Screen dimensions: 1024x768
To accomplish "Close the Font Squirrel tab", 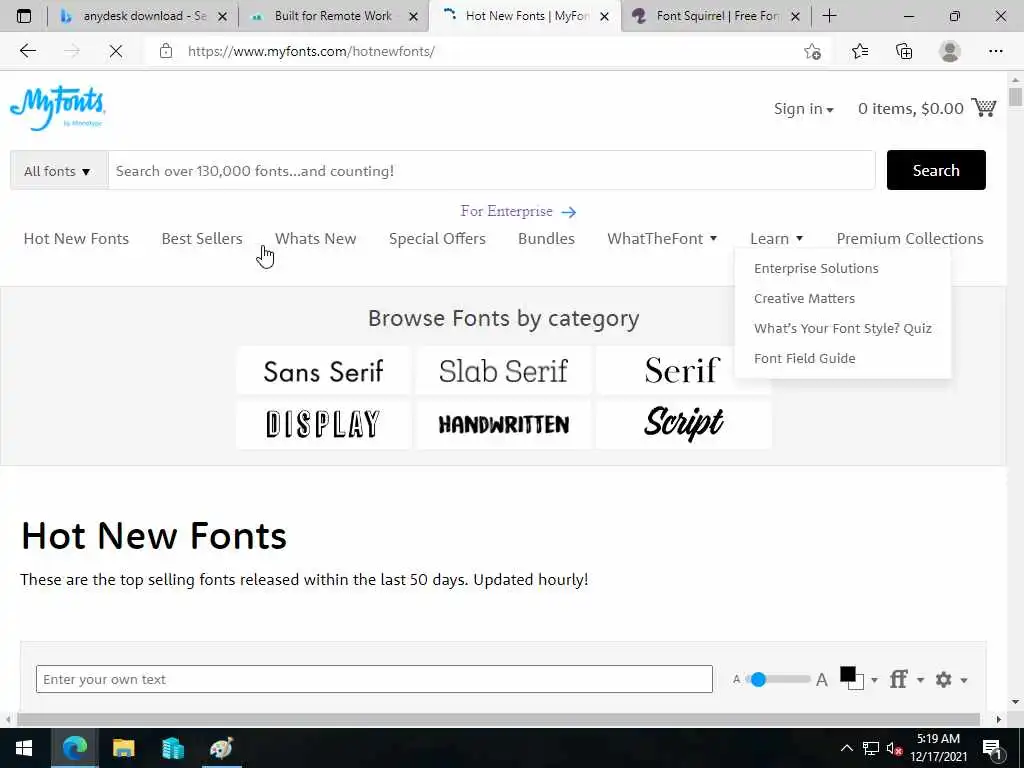I will pos(795,16).
